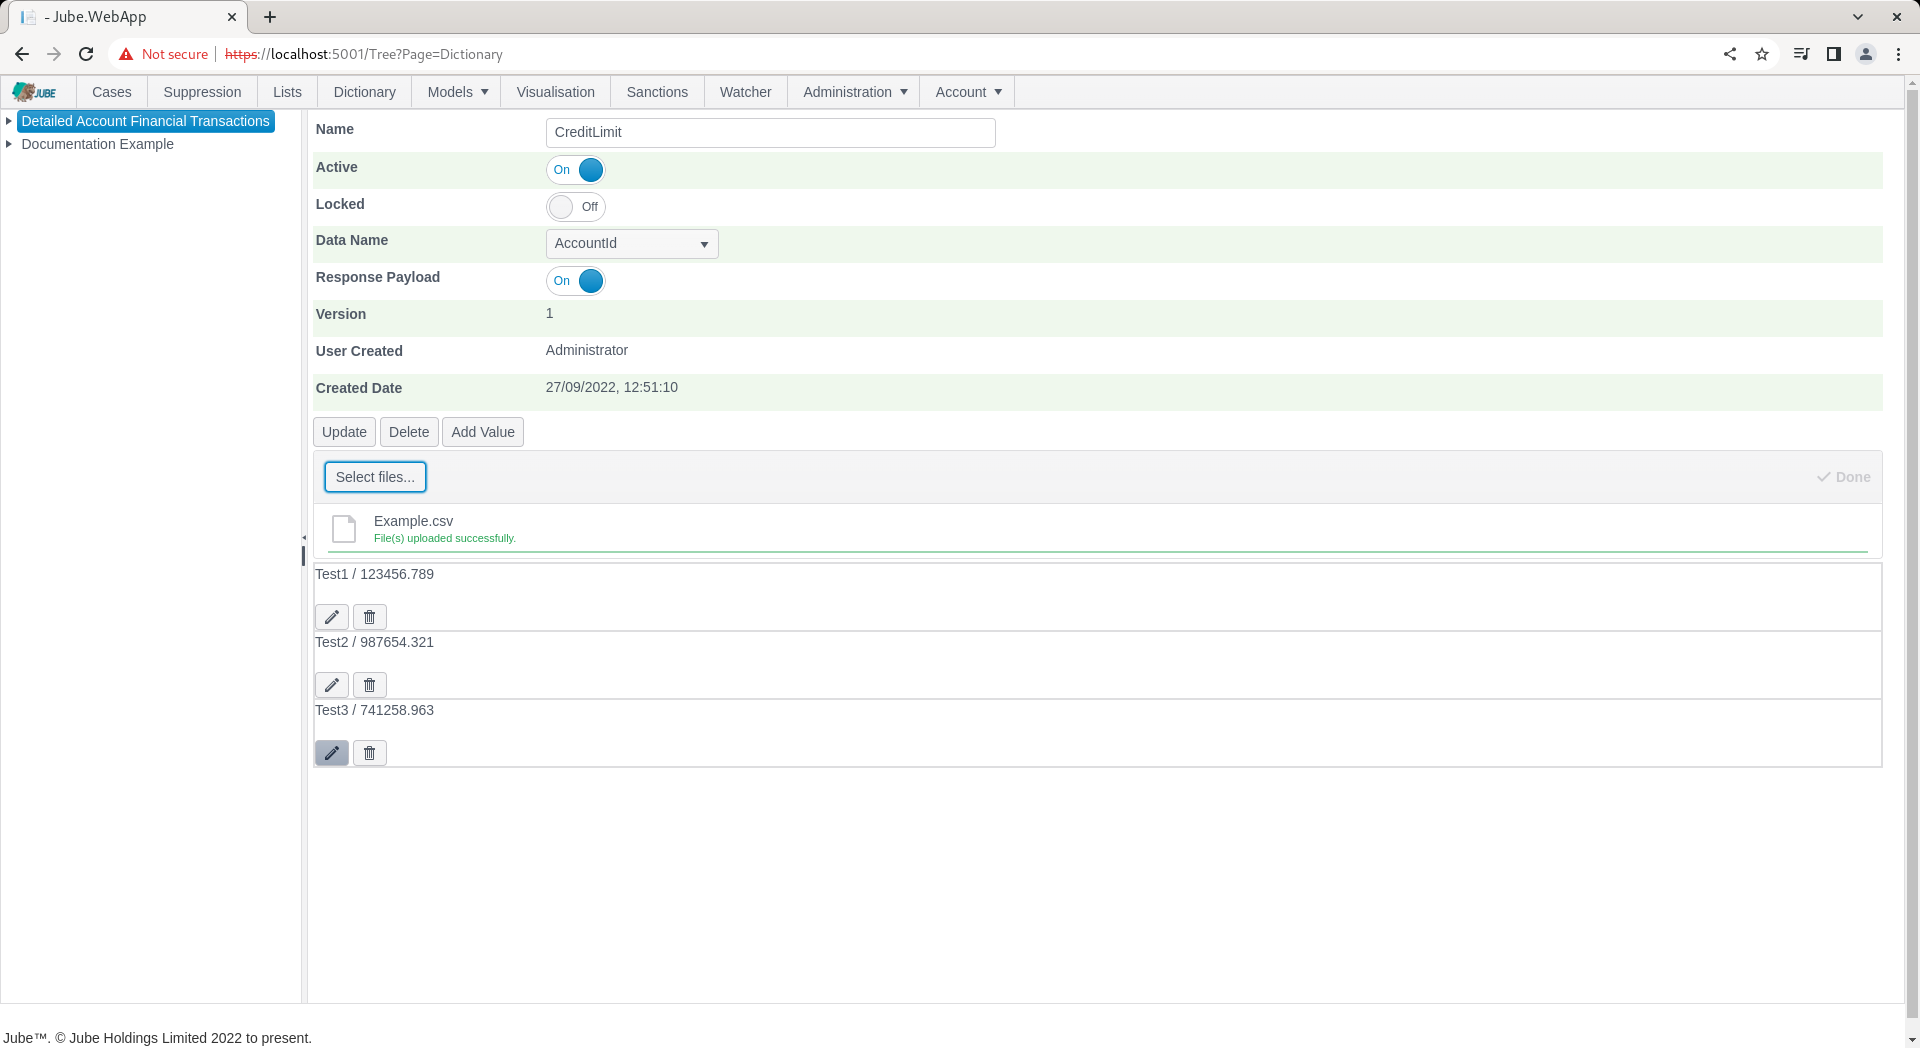Viewport: 1920px width, 1048px height.
Task: Select Detailed Account Financial Transactions tree item
Action: 146,121
